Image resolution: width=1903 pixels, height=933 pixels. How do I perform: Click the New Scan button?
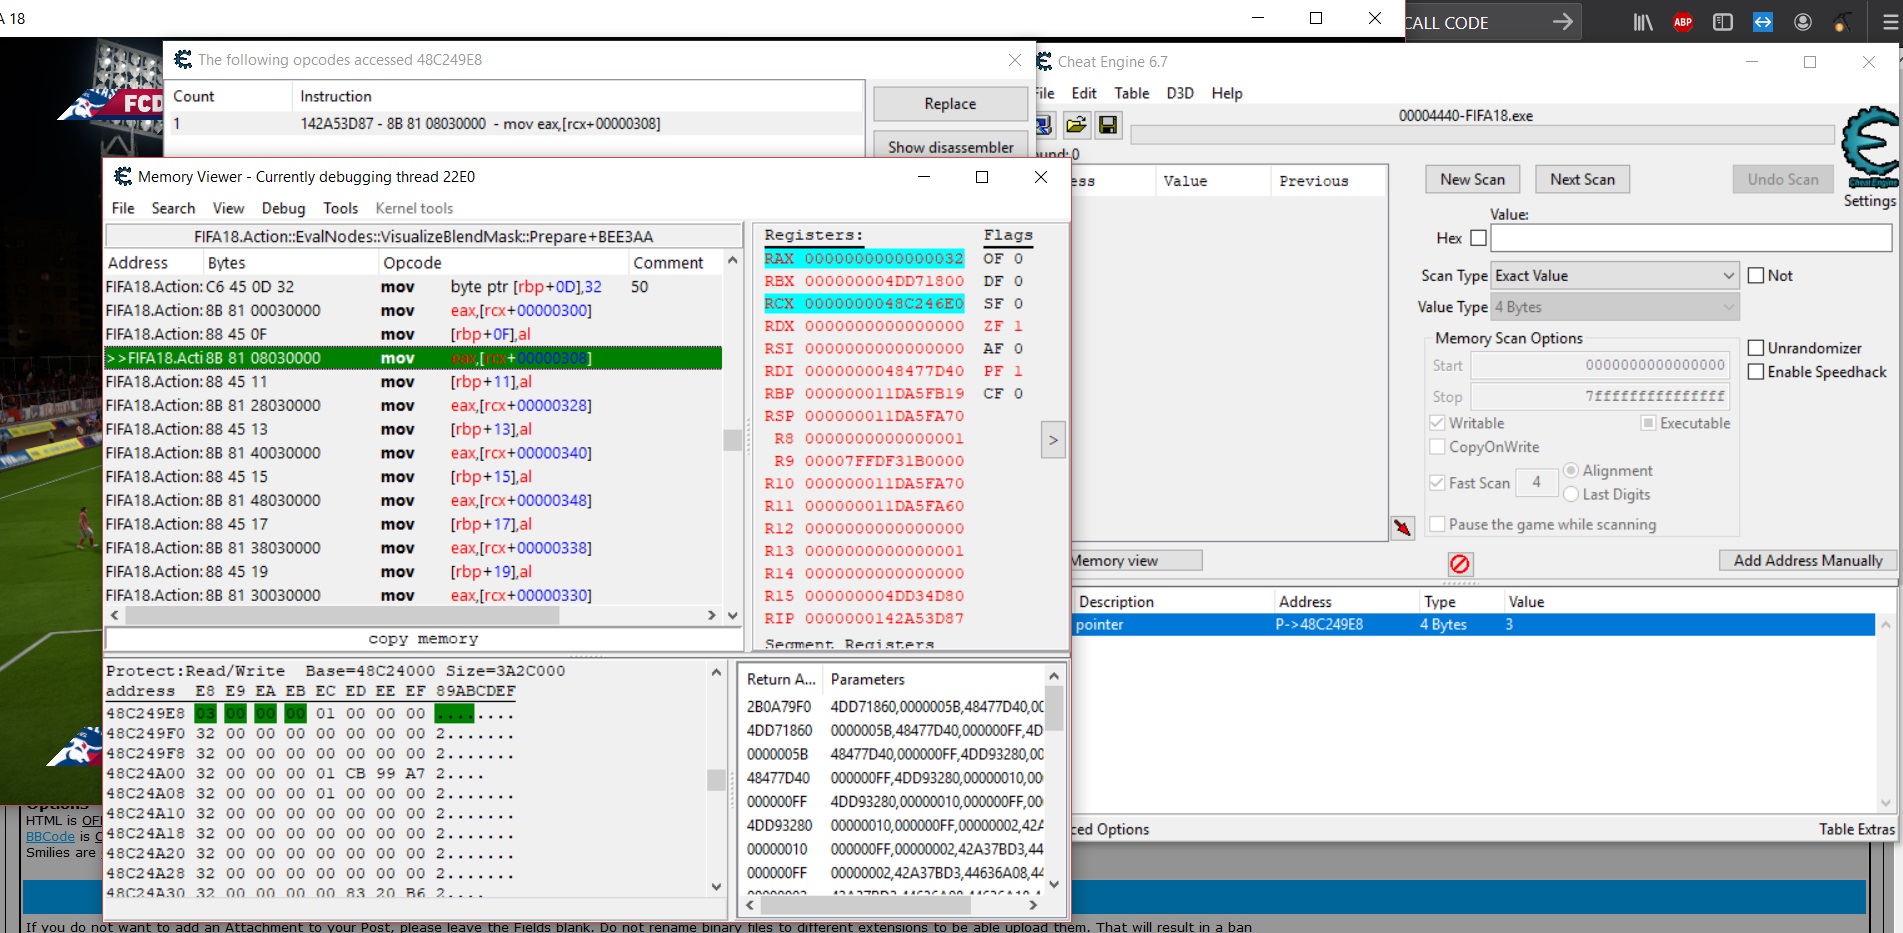tap(1472, 180)
